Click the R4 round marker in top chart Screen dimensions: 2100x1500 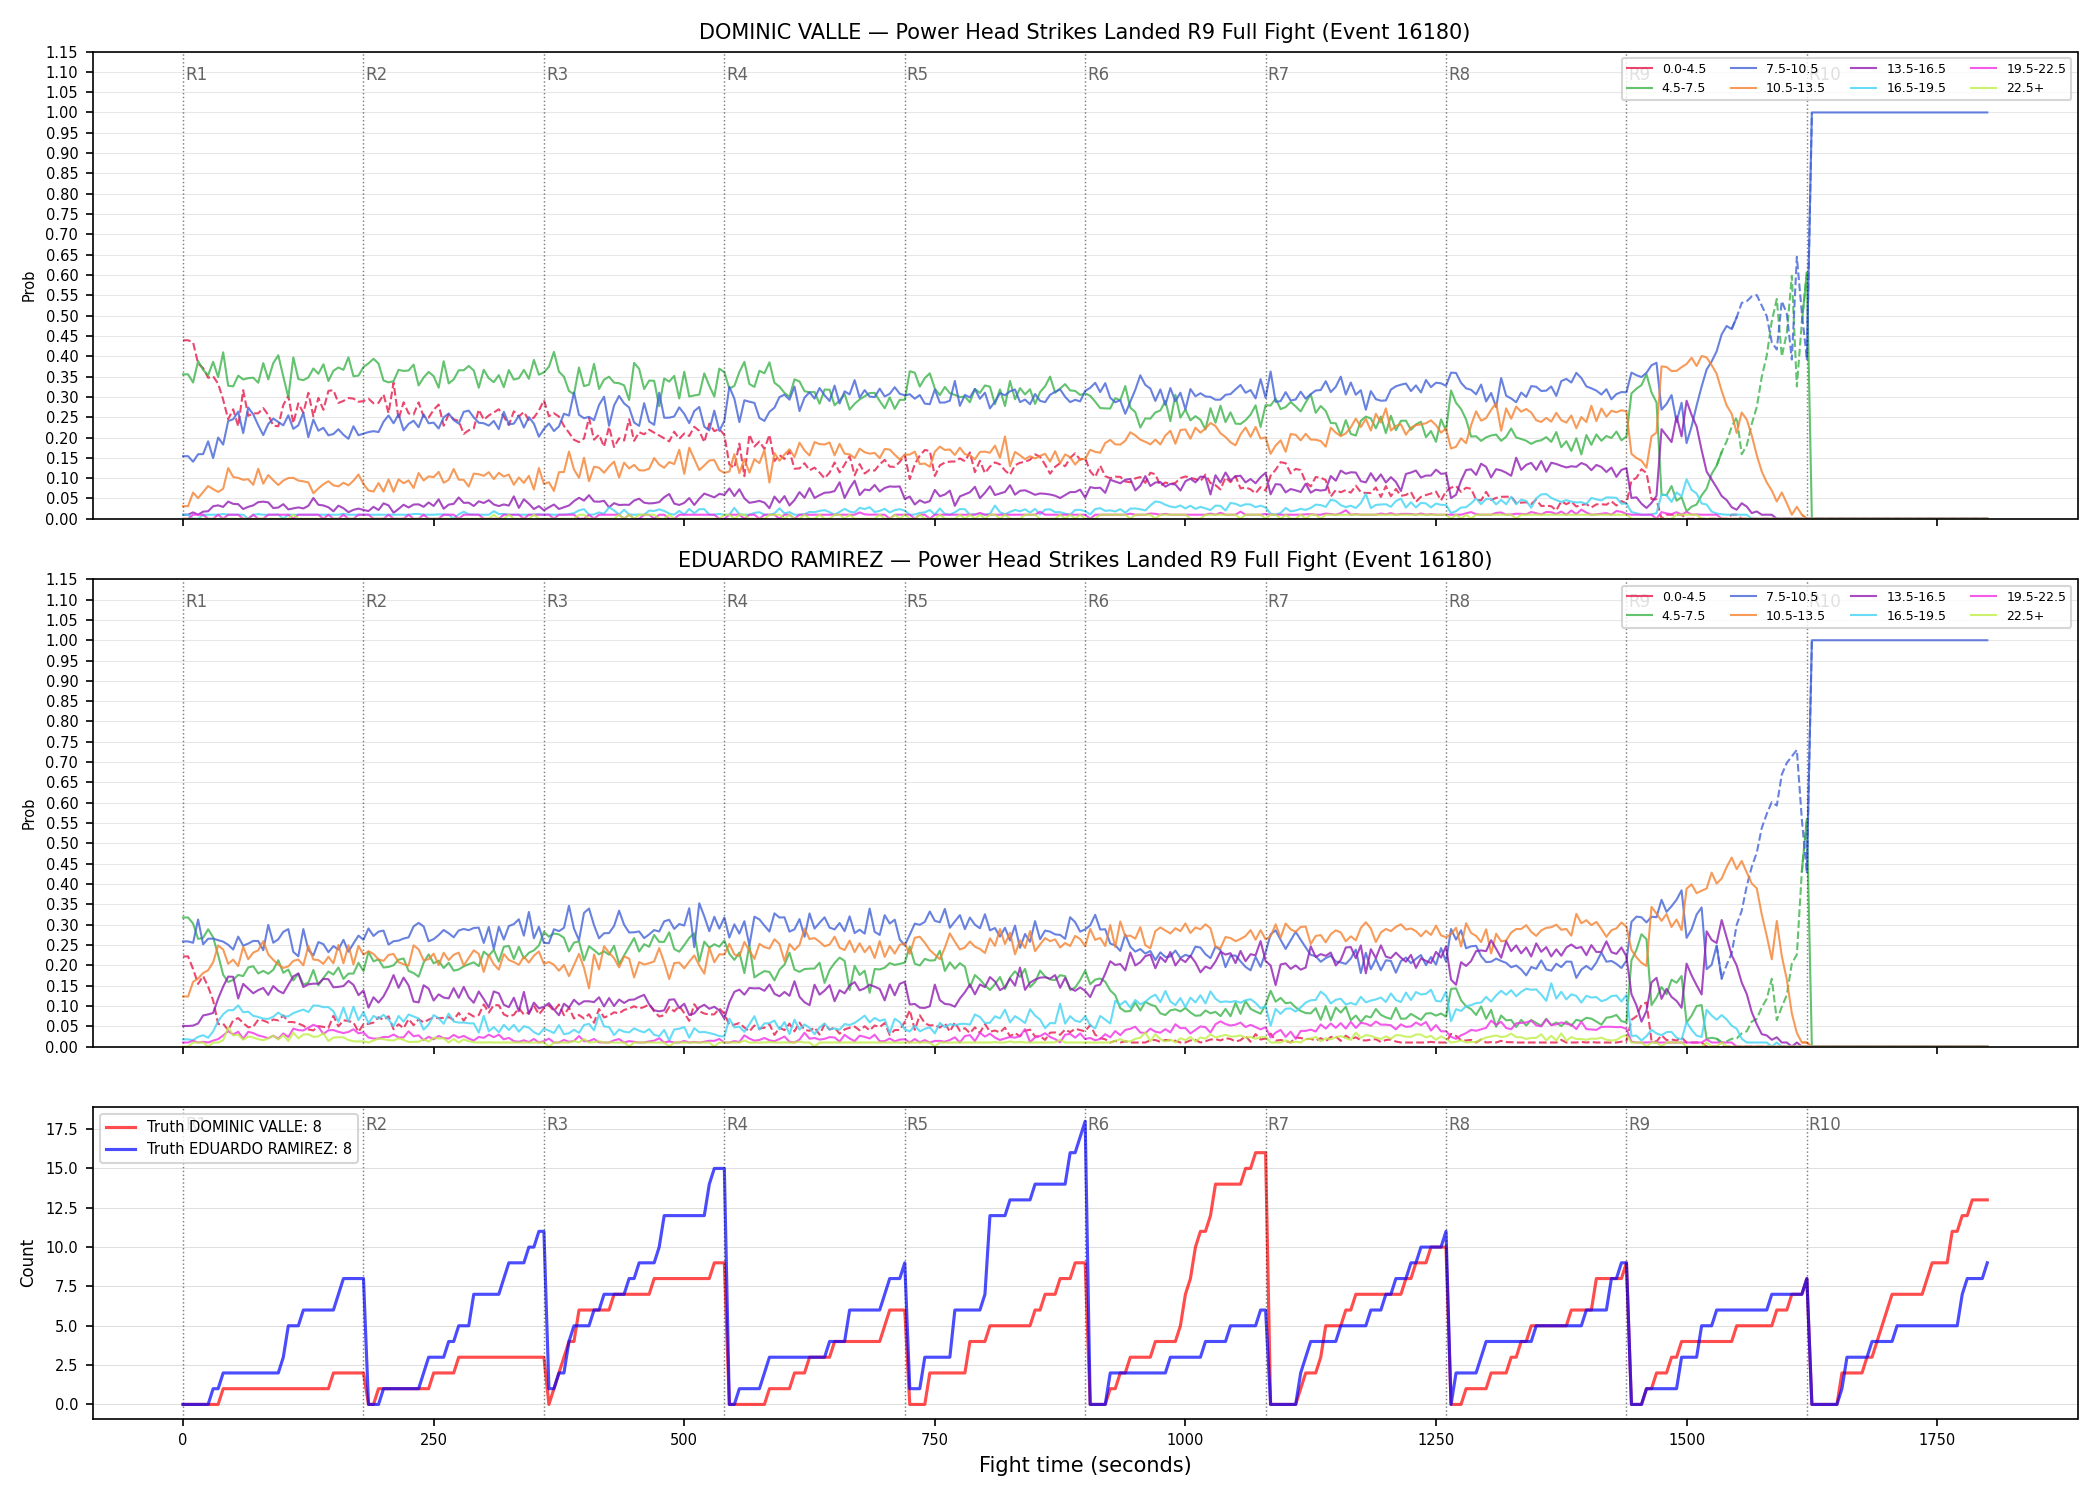[737, 74]
